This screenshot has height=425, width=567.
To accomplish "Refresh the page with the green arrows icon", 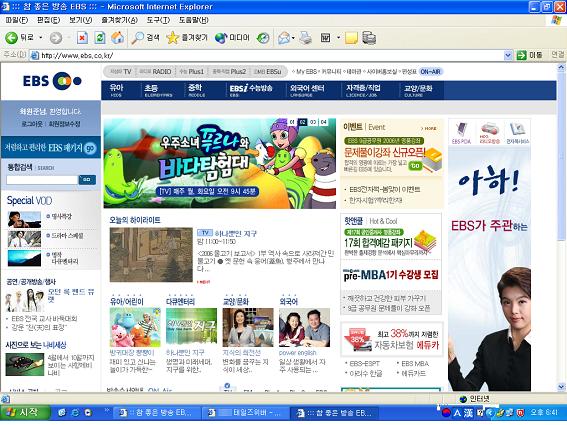I will tap(100, 38).
